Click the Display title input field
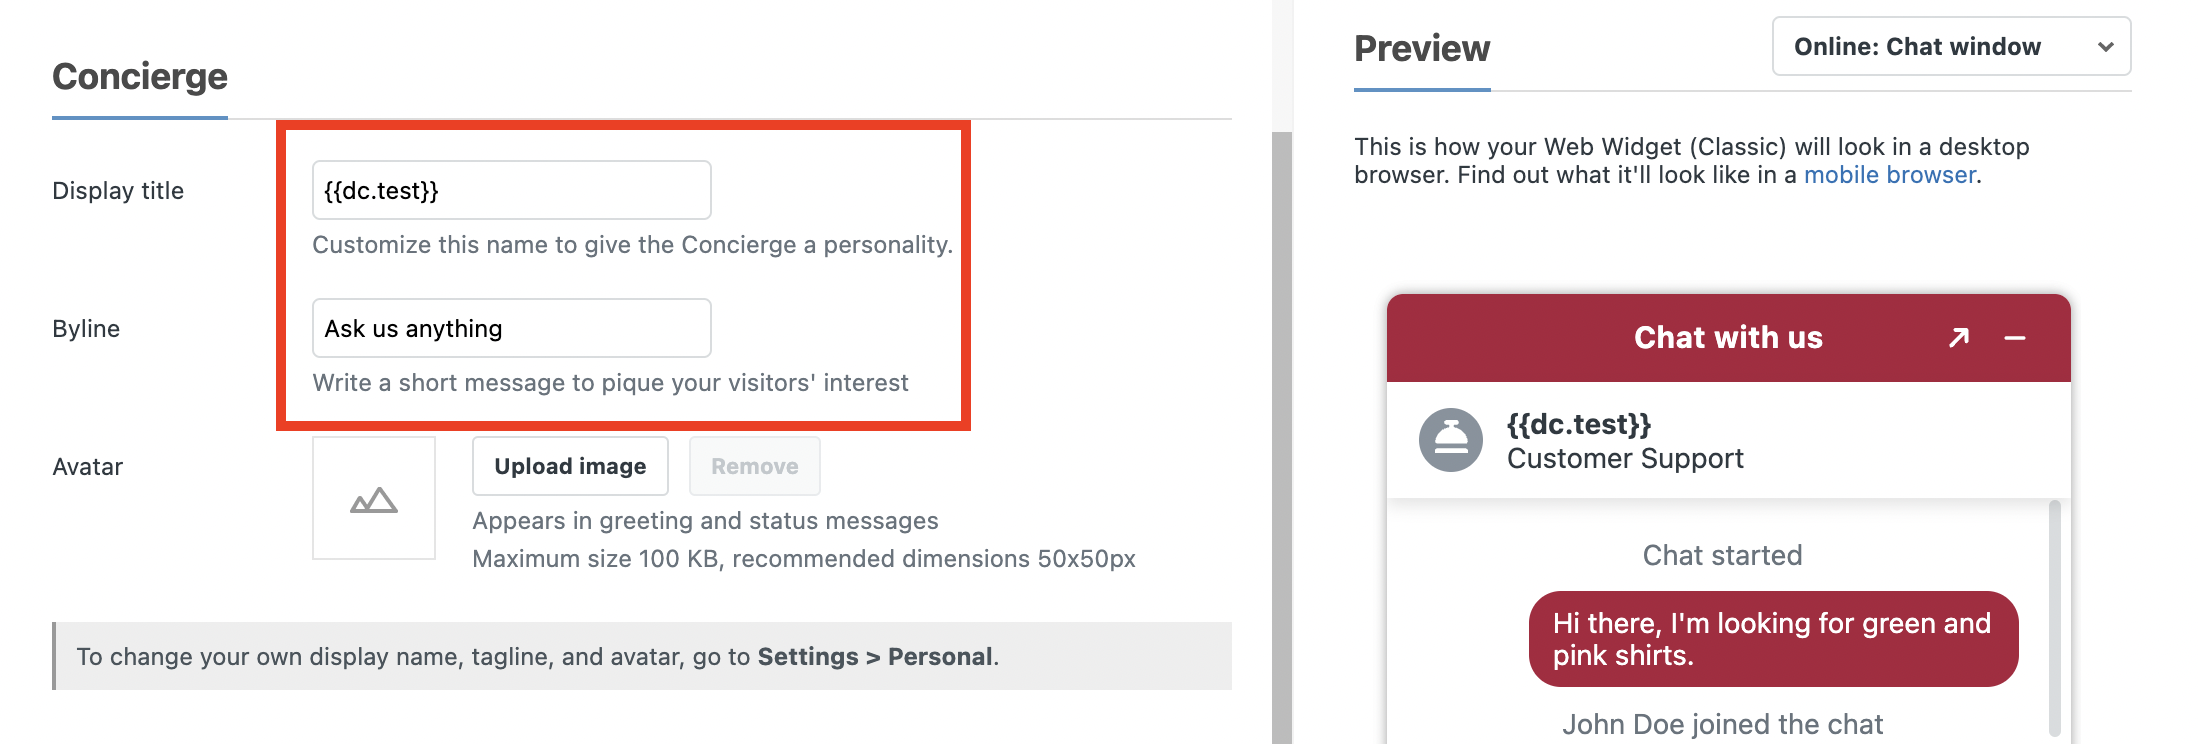This screenshot has width=2198, height=744. pos(511,190)
